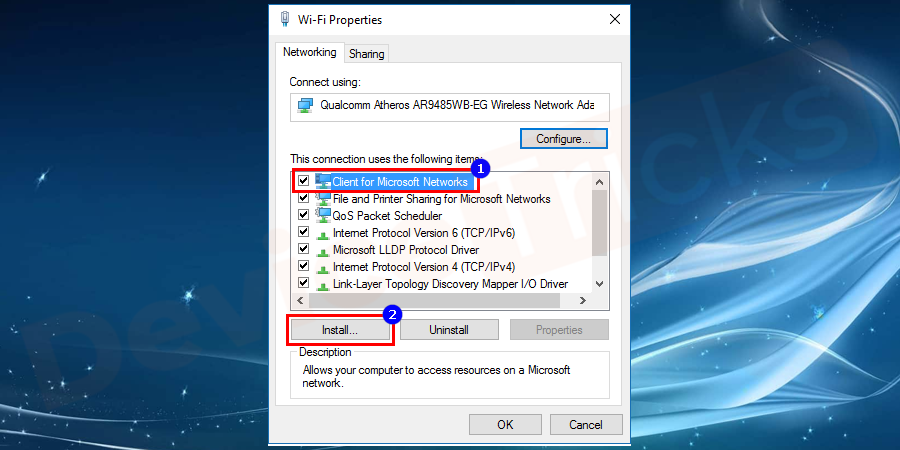900x450 pixels.
Task: Click the TCP/IPv4 protocol icon
Action: (x=323, y=268)
